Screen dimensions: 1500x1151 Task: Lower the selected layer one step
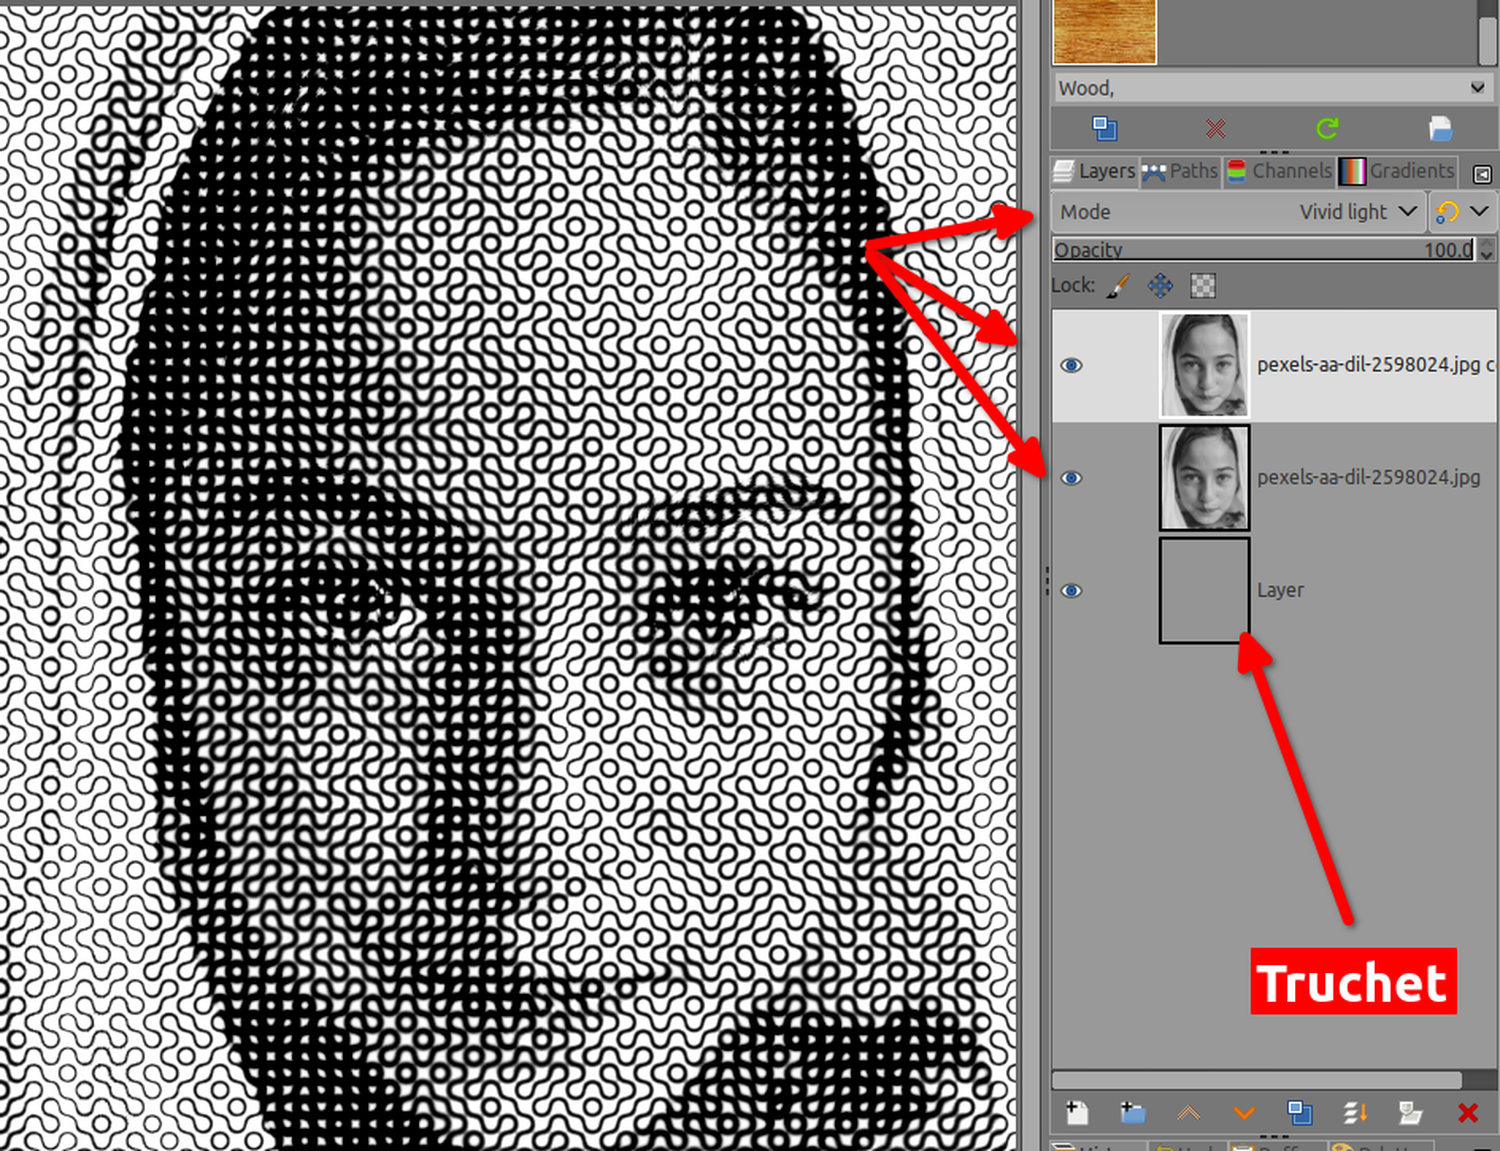(1244, 1112)
